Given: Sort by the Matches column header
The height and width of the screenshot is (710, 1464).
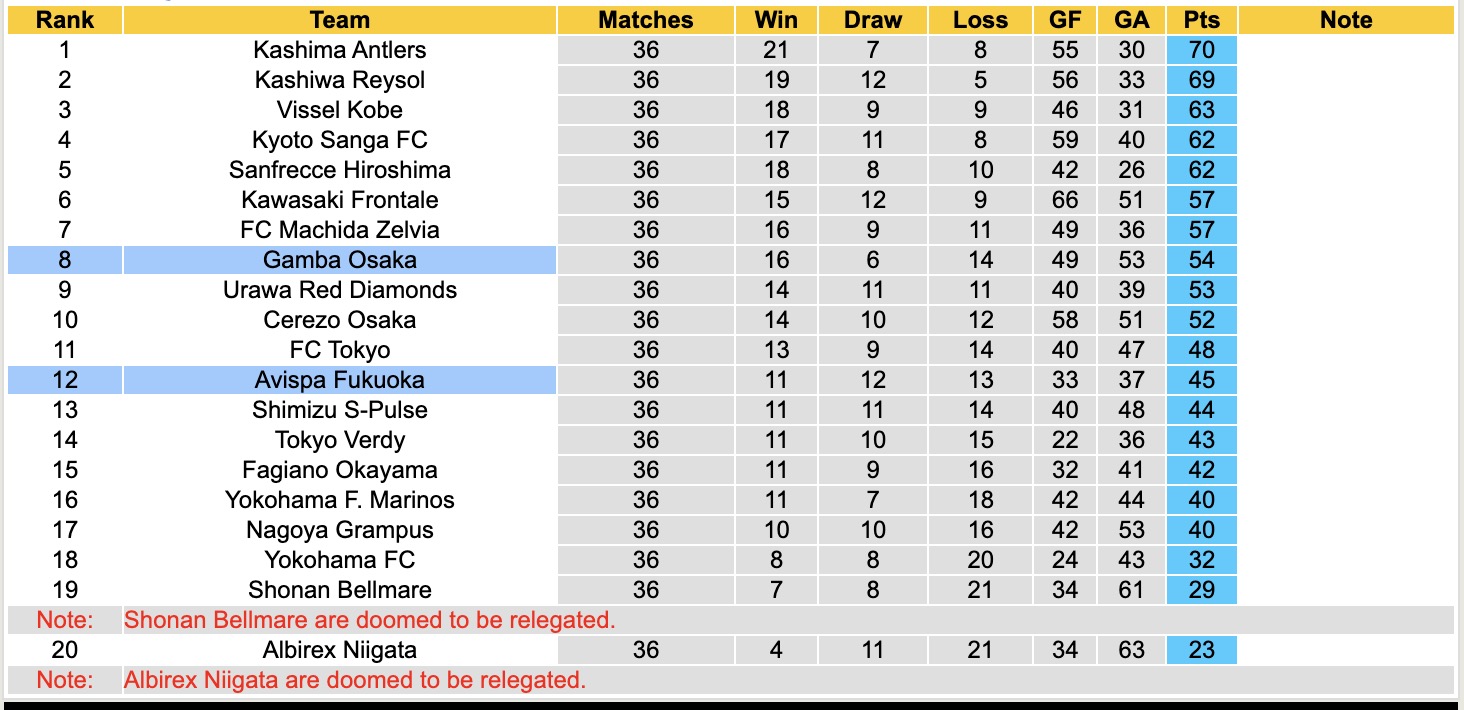Looking at the screenshot, I should (646, 20).
